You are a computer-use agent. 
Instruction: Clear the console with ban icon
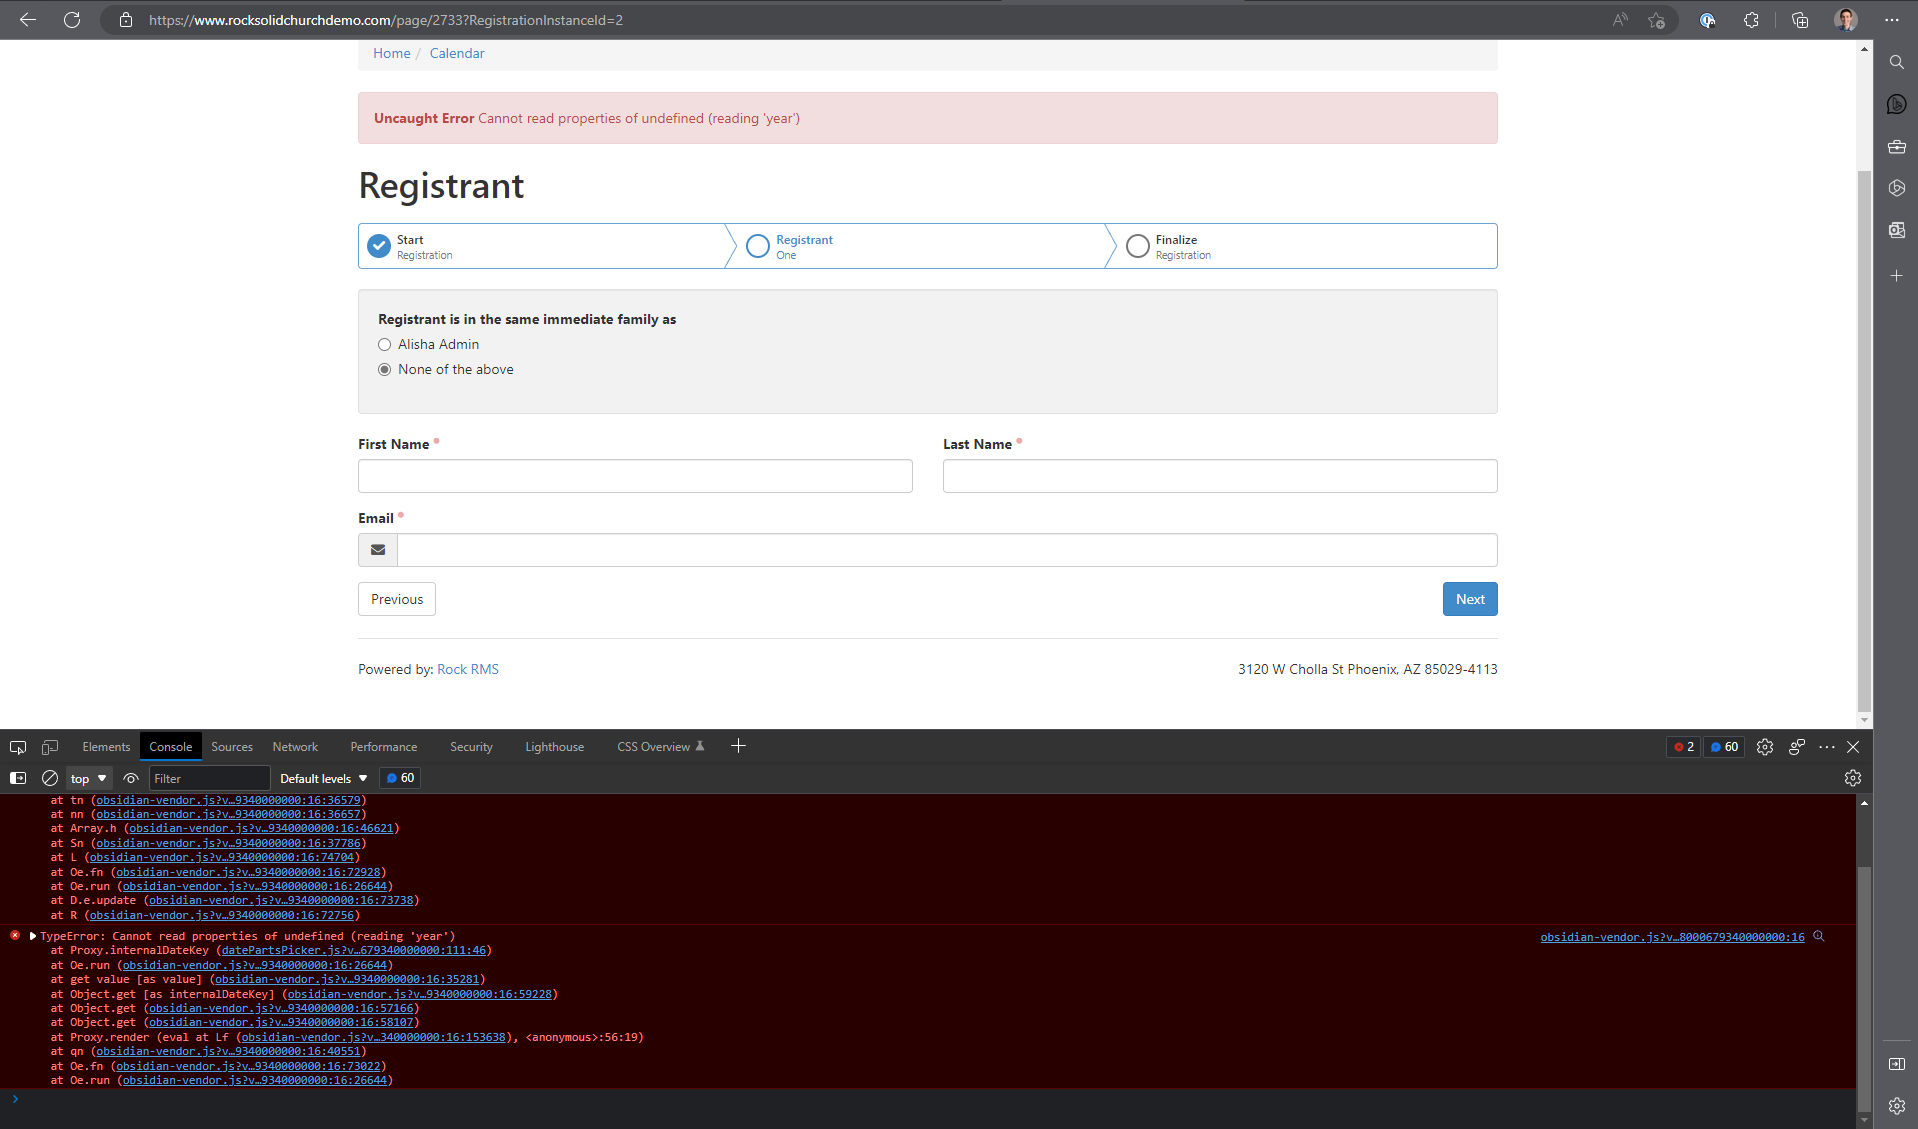[50, 778]
